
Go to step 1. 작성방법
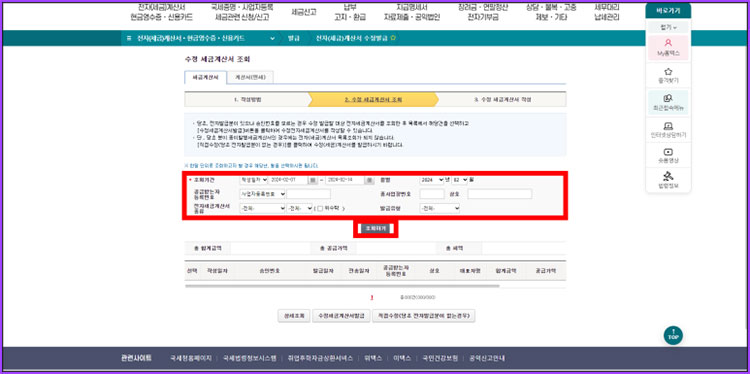(247, 99)
